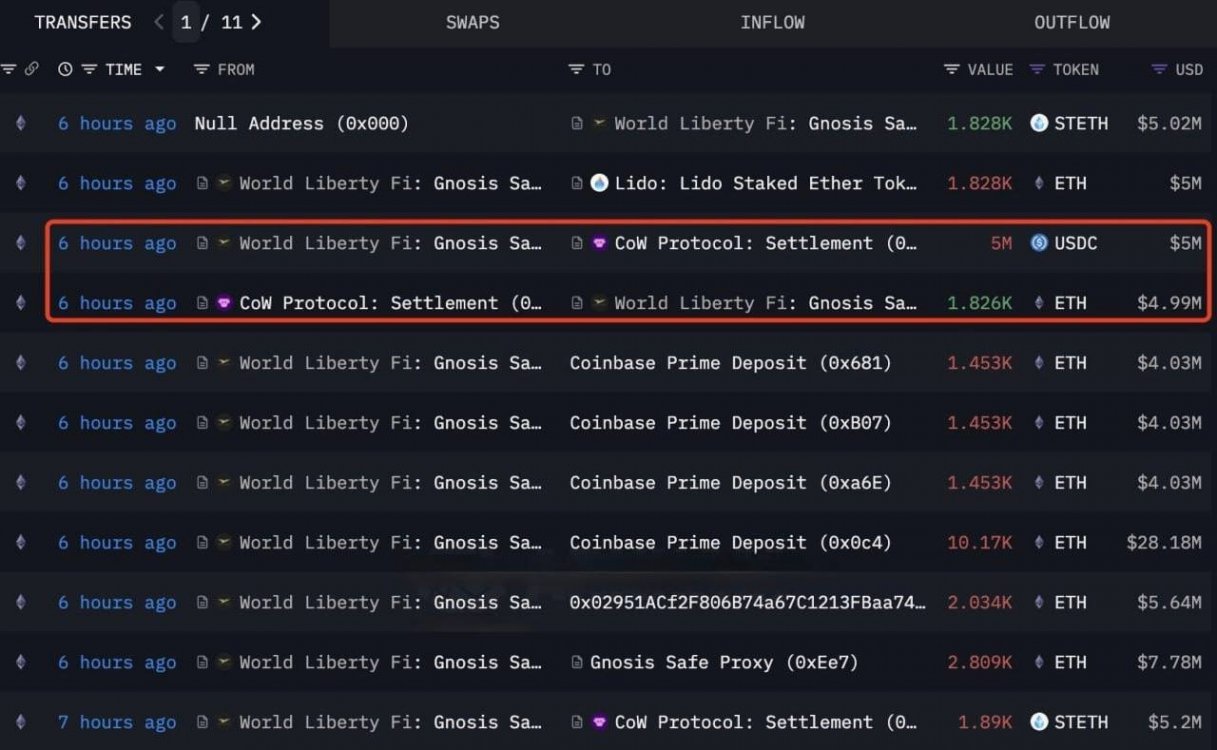Click the chain link icon in header

coord(32,69)
